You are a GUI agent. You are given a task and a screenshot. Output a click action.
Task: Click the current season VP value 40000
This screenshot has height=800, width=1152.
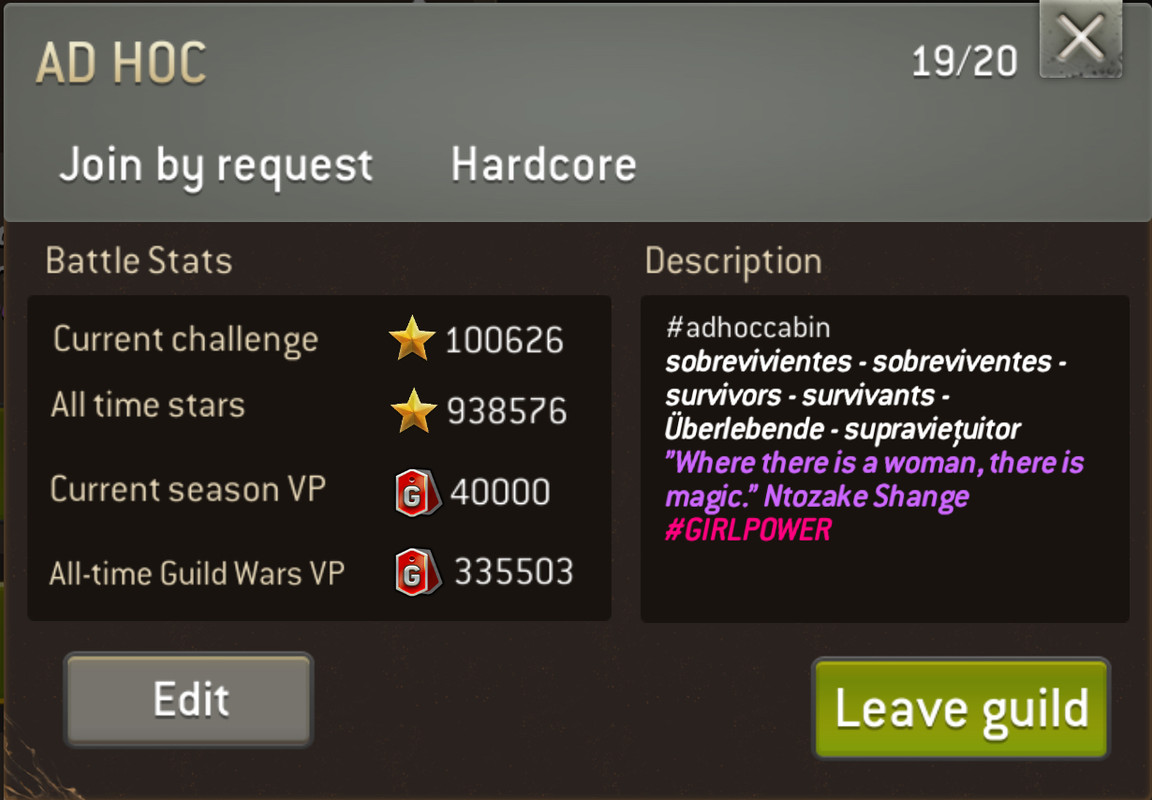coord(500,492)
